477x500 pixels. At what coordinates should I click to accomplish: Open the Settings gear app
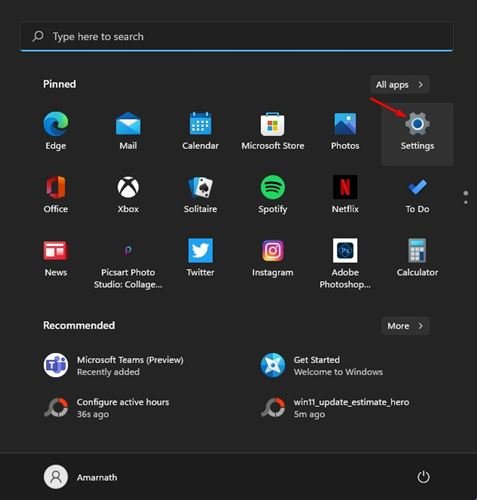[417, 133]
